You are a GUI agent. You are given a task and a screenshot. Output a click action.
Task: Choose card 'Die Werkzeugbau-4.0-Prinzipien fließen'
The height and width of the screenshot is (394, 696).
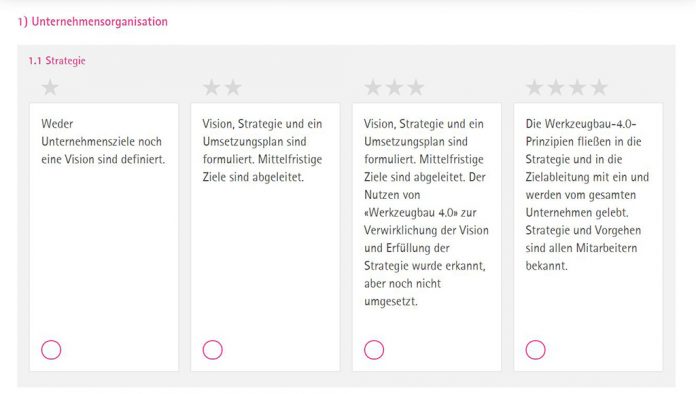click(x=589, y=237)
